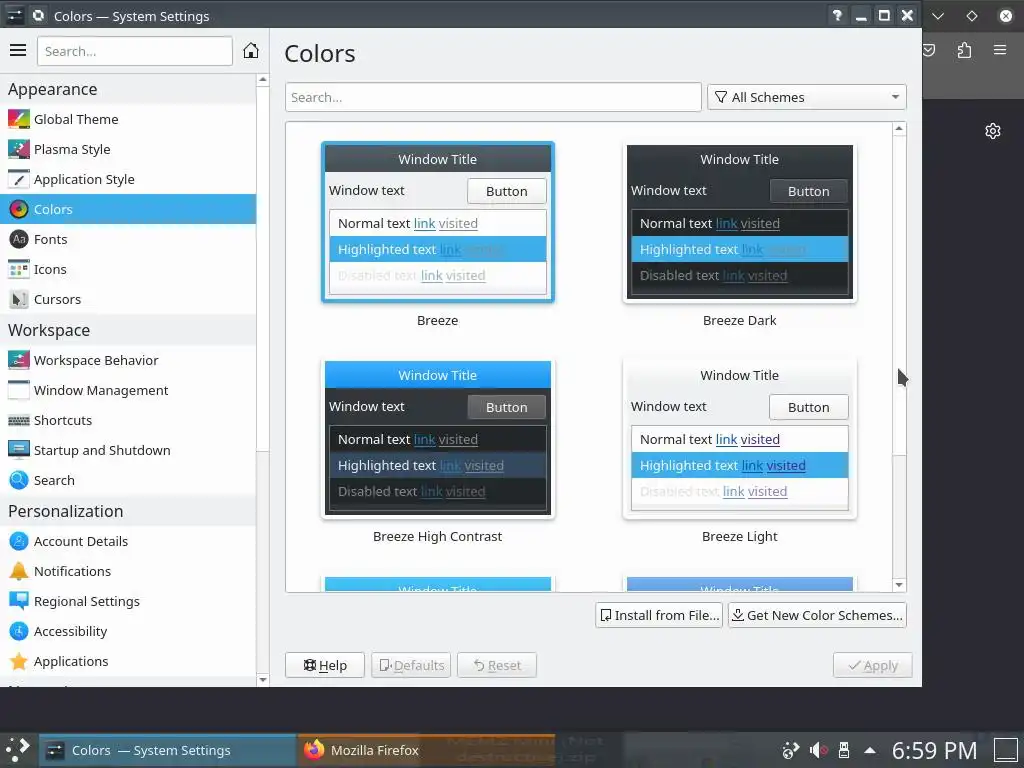
Task: Open Cursors settings
Action: [x=128, y=299]
